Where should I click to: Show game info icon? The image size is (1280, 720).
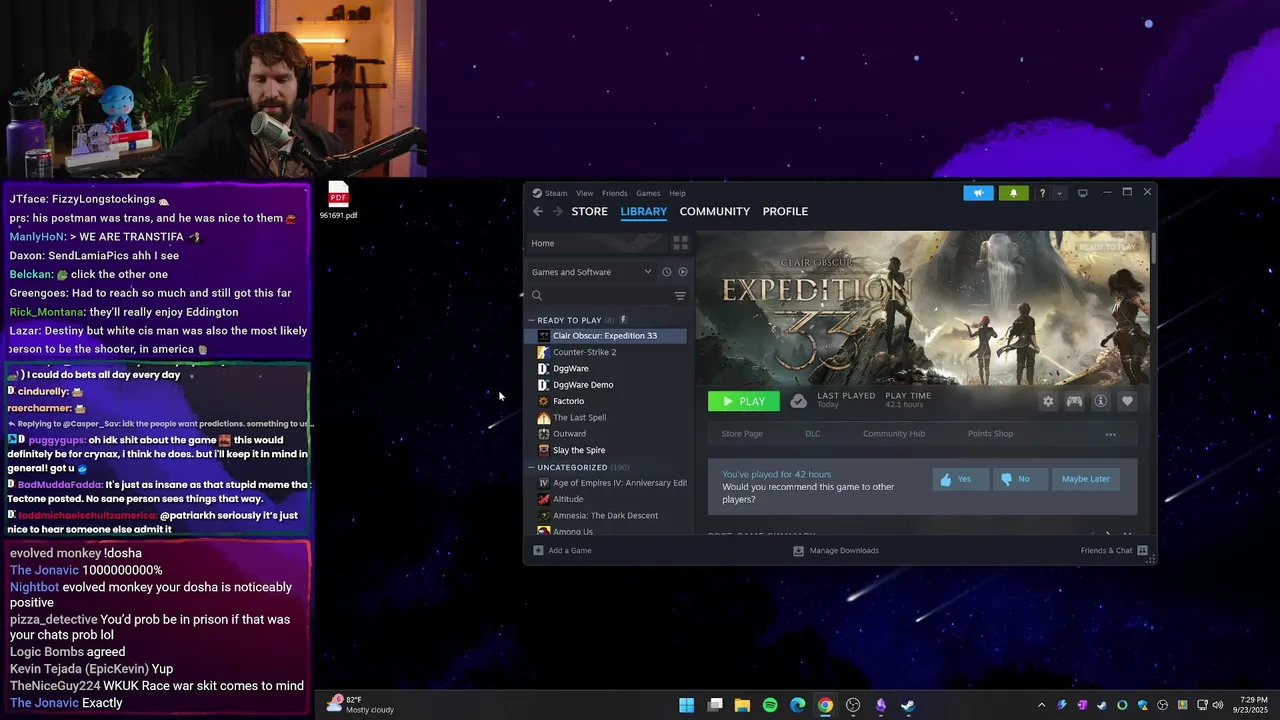[x=1101, y=401]
